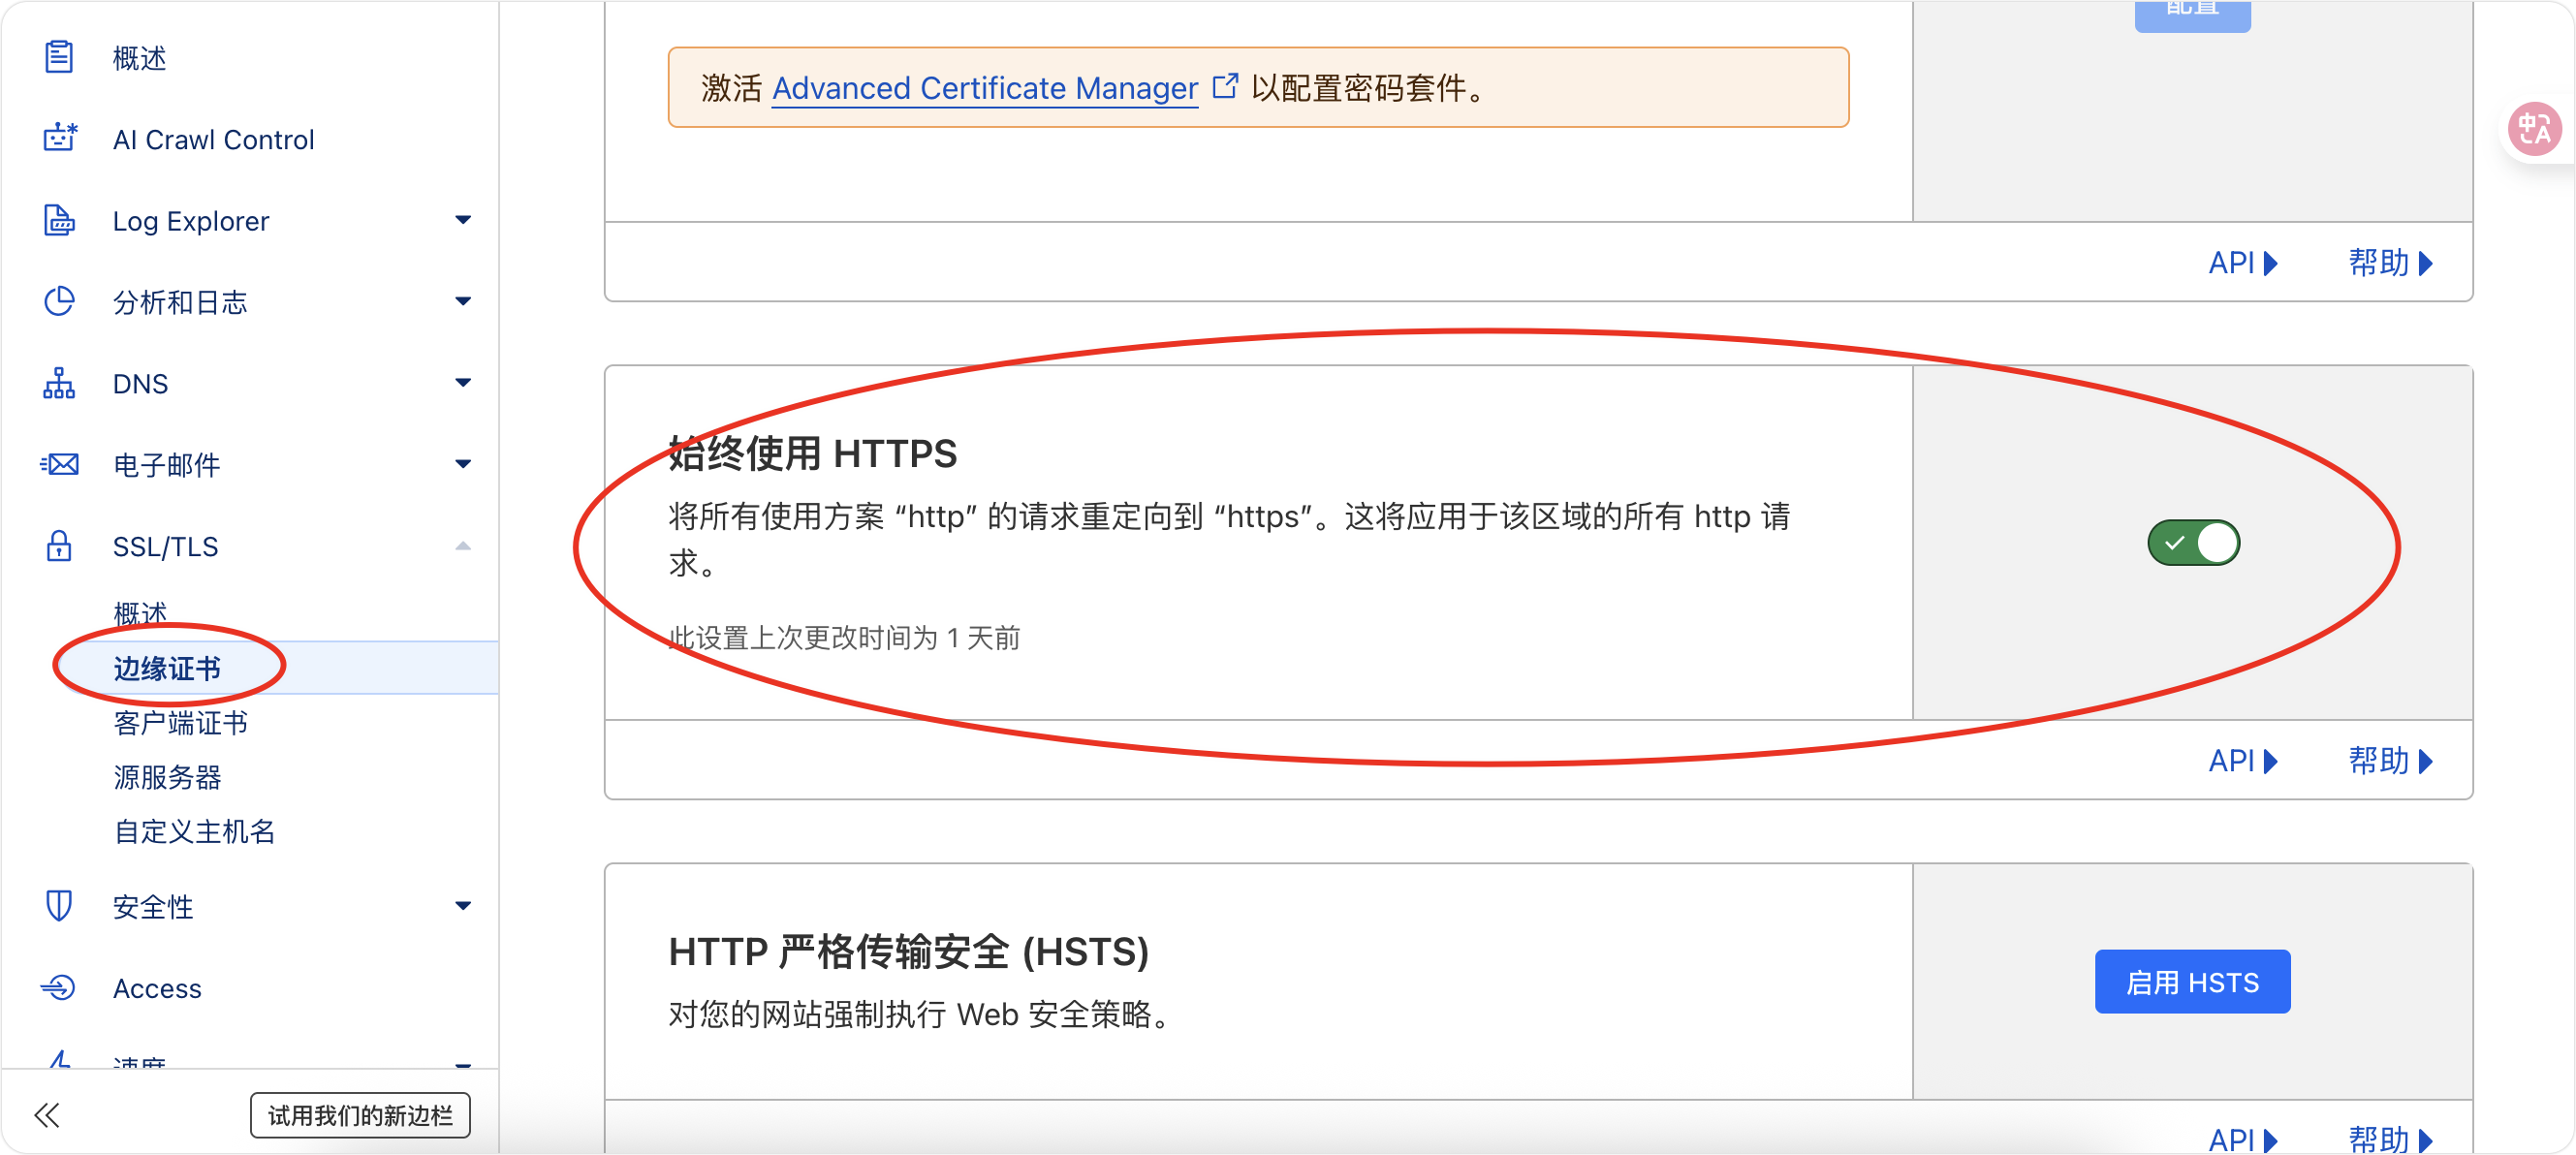Expand the 分析和日志 menu arrow

[x=463, y=301]
